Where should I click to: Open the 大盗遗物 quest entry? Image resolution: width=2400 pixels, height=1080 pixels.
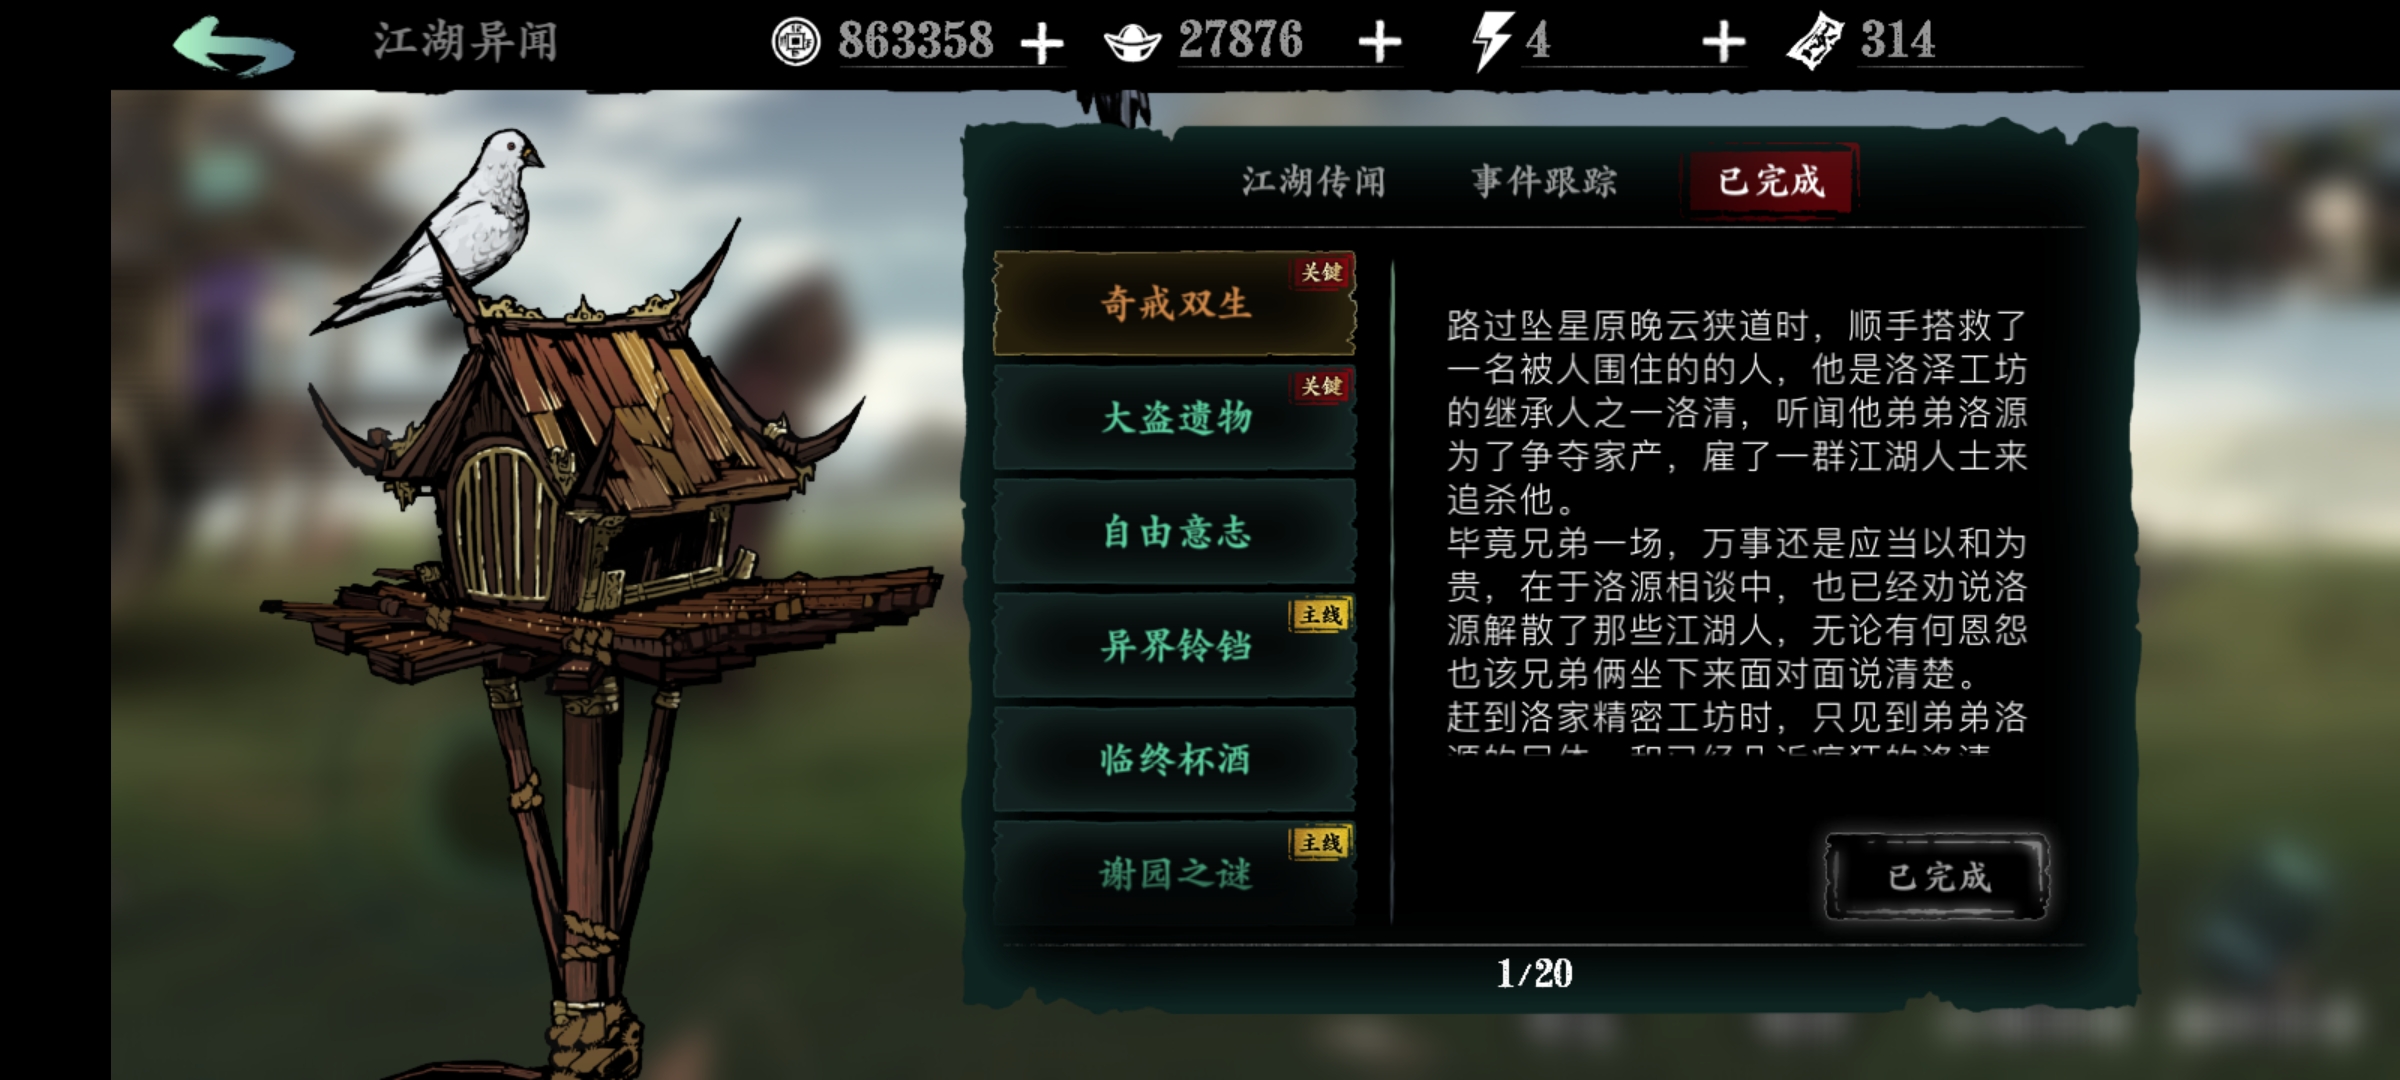coord(1175,417)
